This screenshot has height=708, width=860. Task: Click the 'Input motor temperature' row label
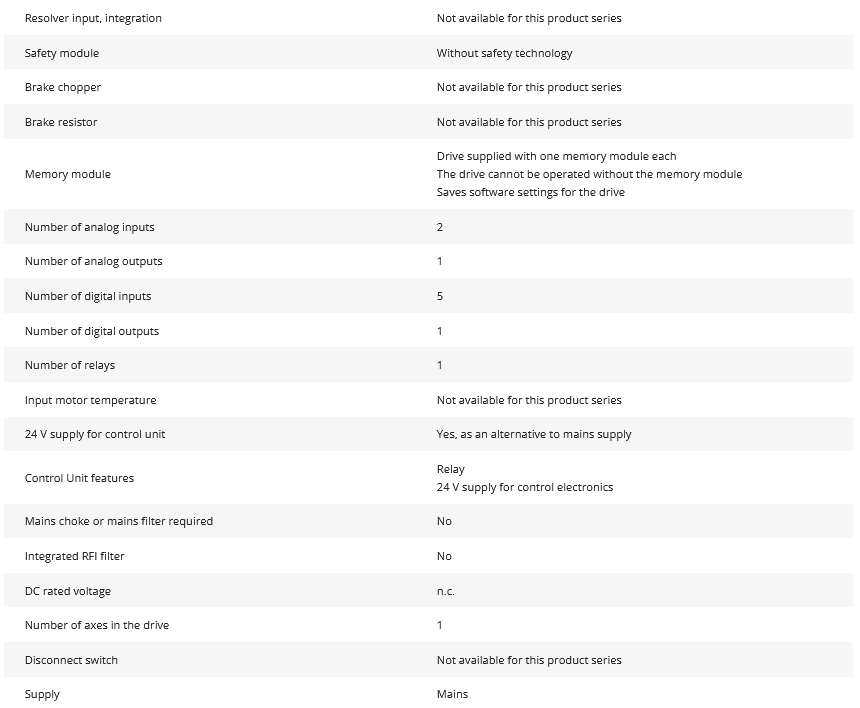pos(90,400)
